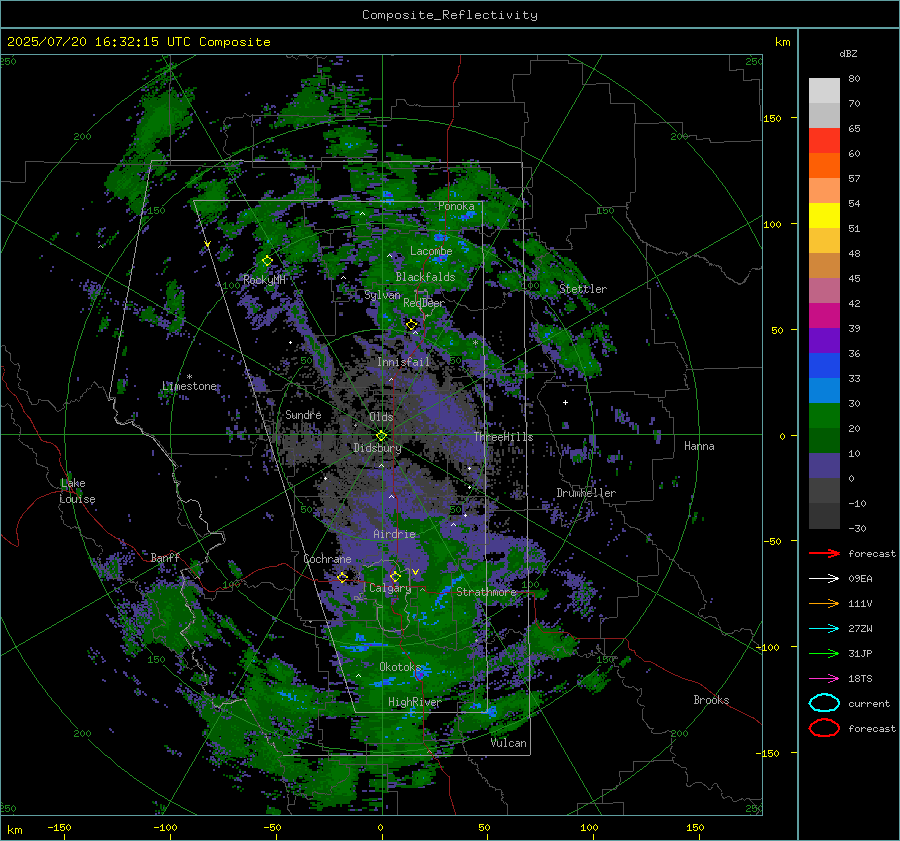
Task: Click the Brooks city label
Action: coord(711,700)
